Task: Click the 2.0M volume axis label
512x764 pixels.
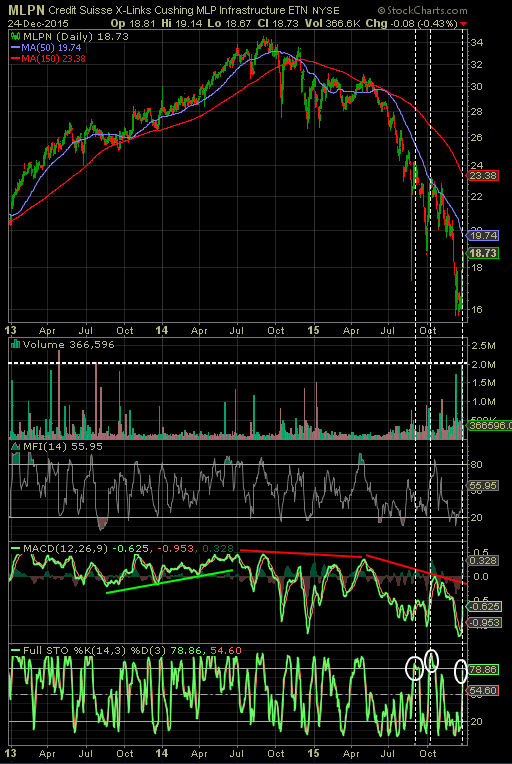Action: pyautogui.click(x=481, y=364)
